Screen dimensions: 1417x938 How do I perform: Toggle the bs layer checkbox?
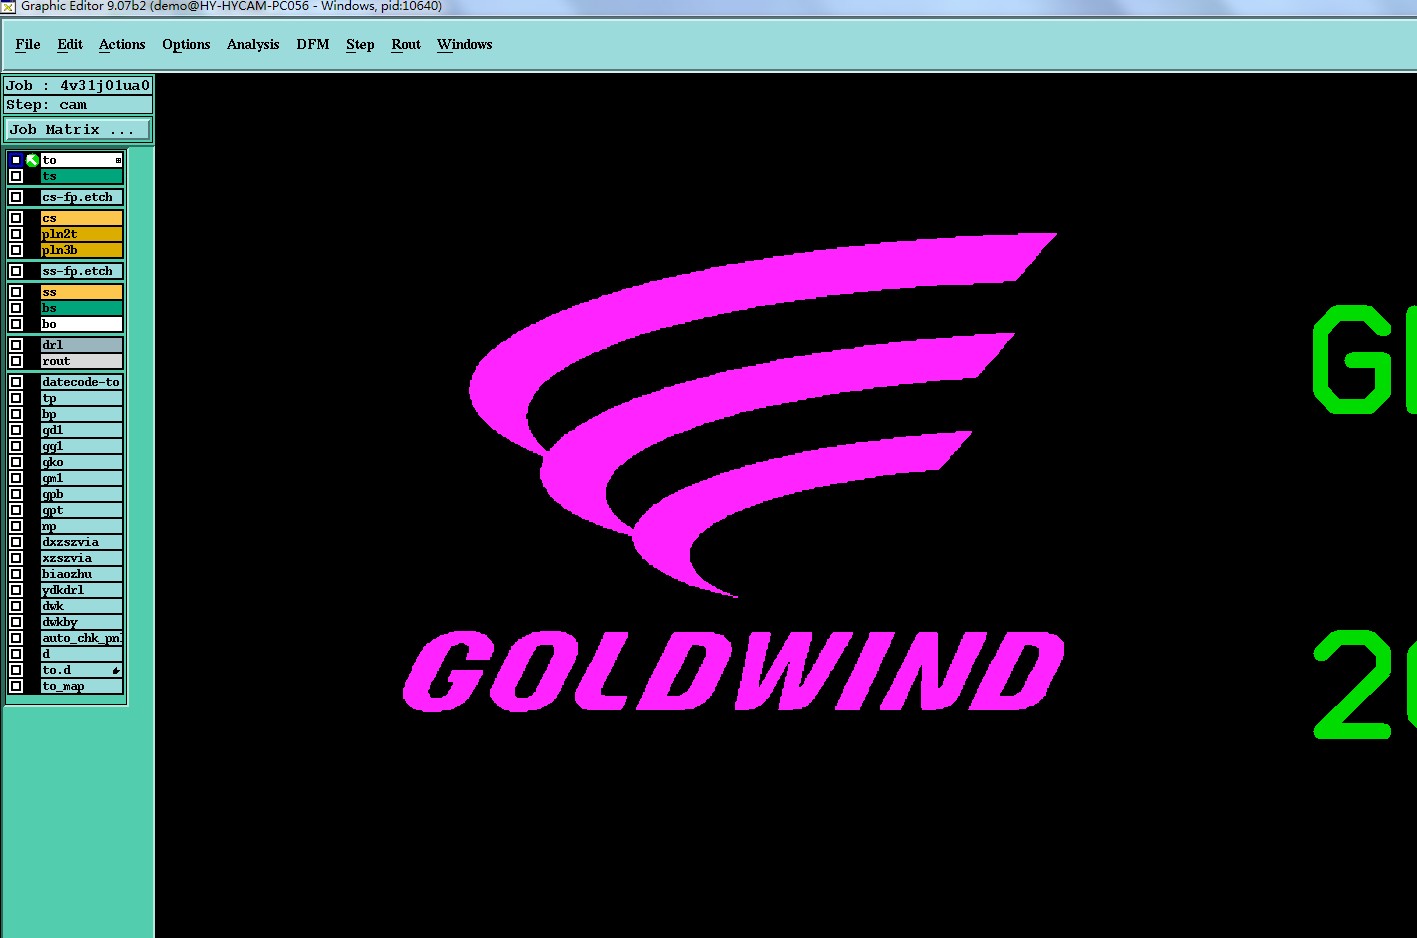[x=16, y=308]
